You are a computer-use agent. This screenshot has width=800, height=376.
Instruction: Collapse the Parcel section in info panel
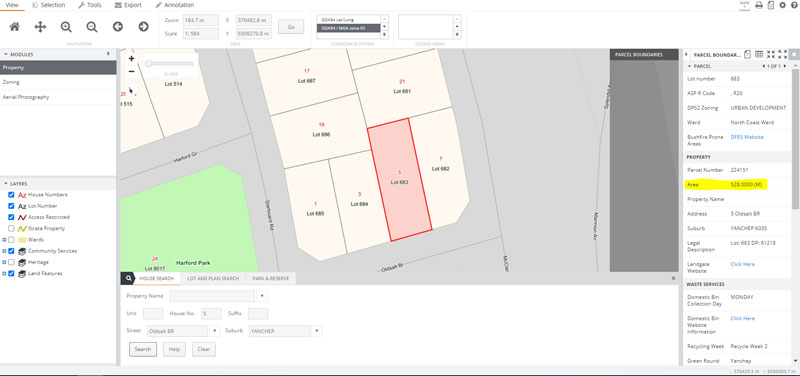click(690, 66)
